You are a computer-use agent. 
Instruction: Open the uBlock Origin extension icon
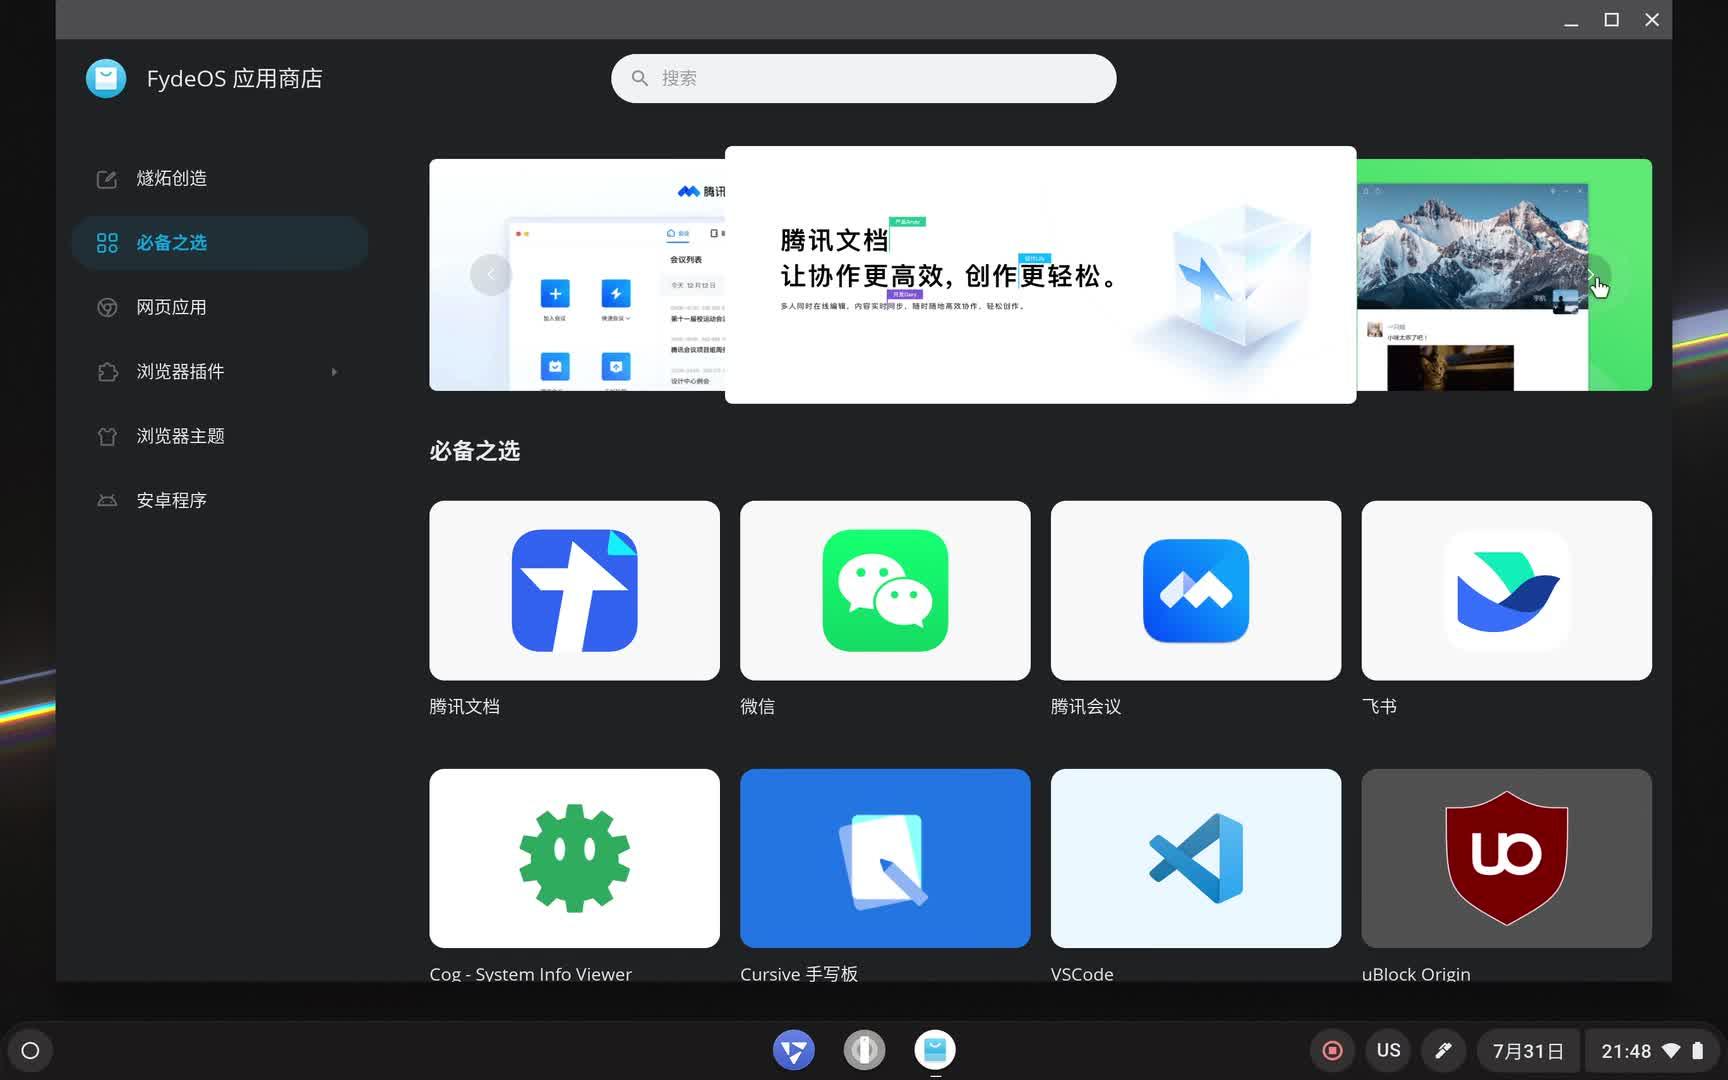1506,857
